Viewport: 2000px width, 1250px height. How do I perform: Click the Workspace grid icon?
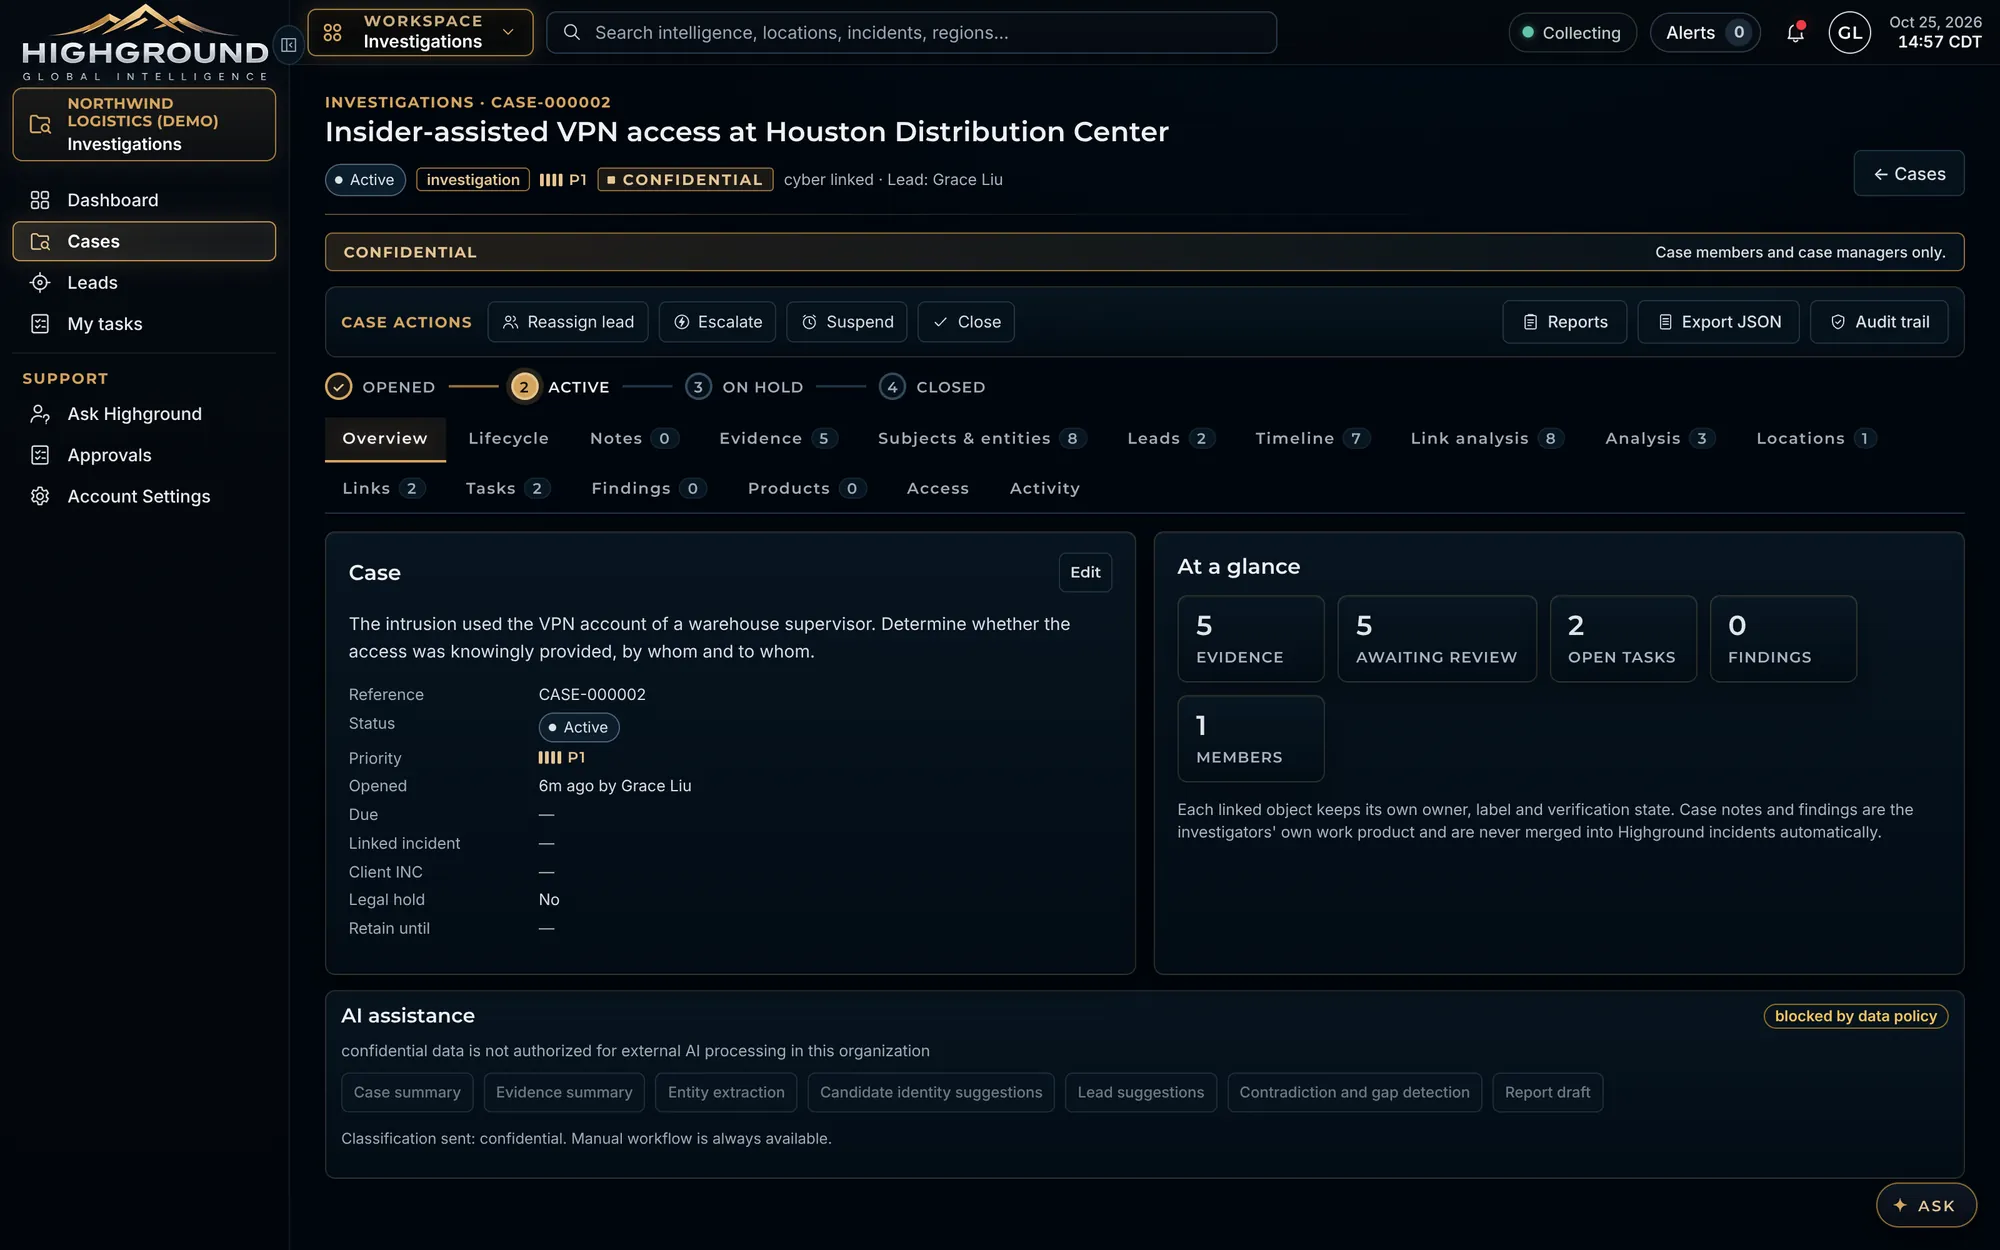[333, 33]
